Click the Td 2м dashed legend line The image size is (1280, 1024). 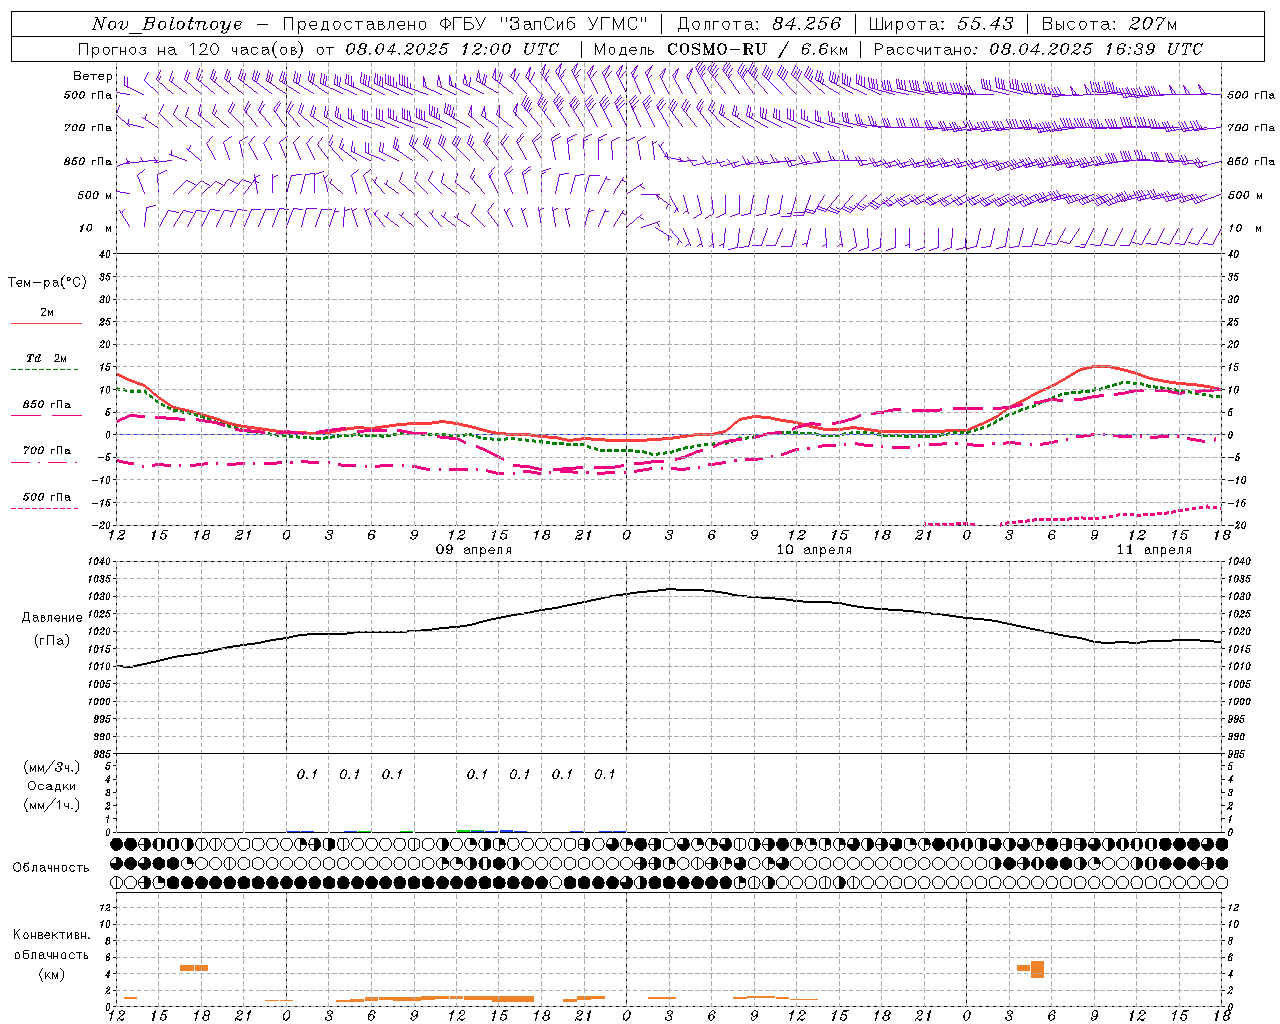pyautogui.click(x=46, y=370)
